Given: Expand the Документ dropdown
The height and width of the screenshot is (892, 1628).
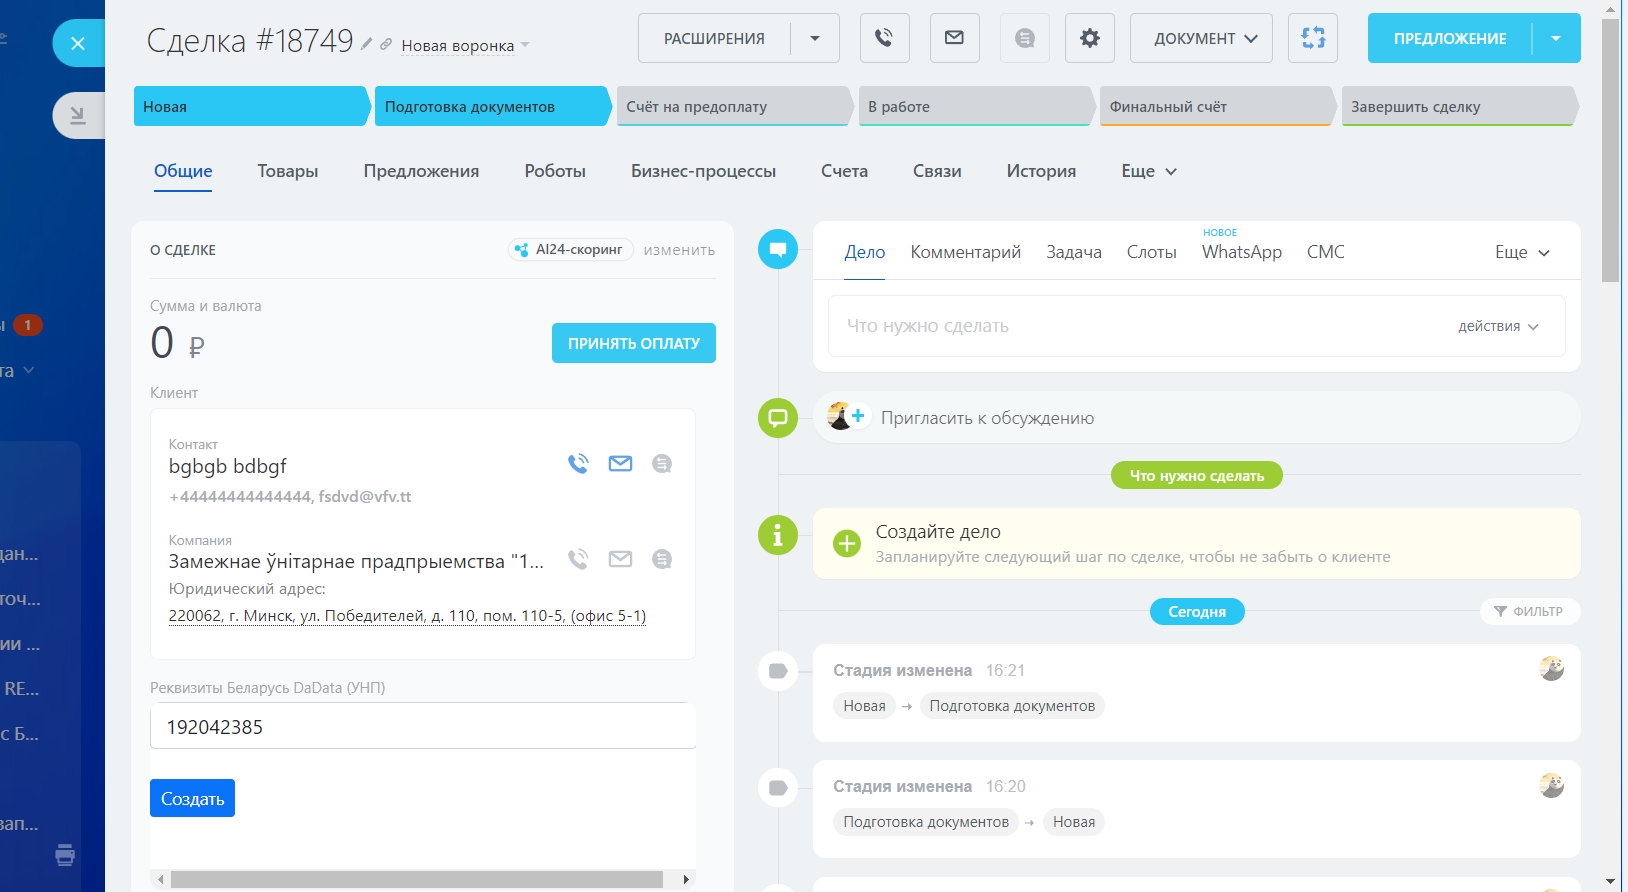Looking at the screenshot, I should pos(1201,38).
